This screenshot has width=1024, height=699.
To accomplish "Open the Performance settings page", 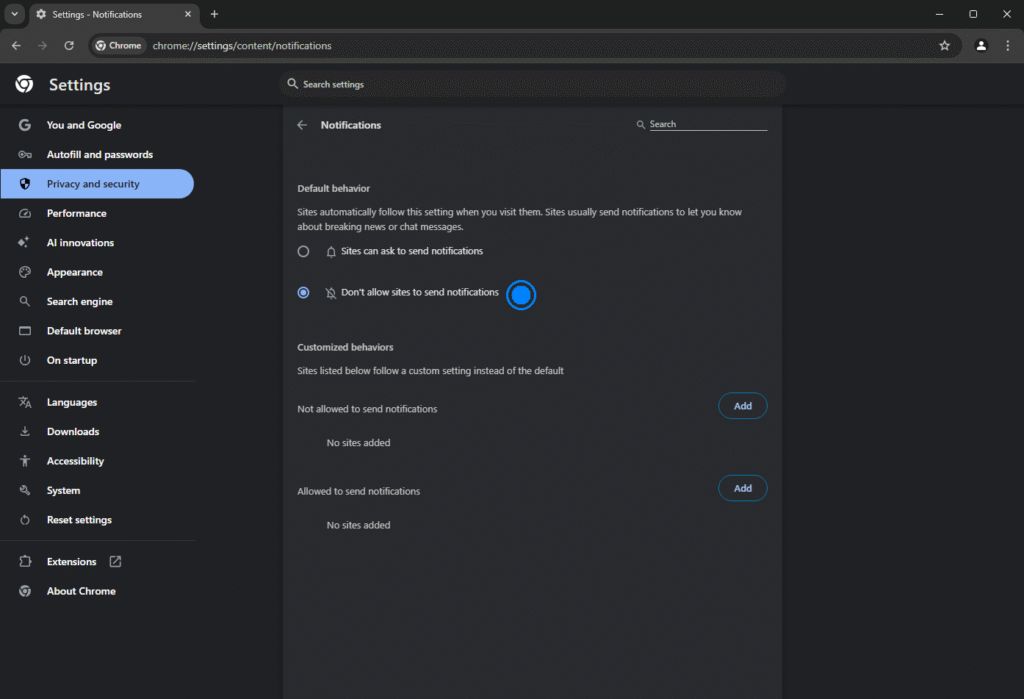I will (x=76, y=213).
